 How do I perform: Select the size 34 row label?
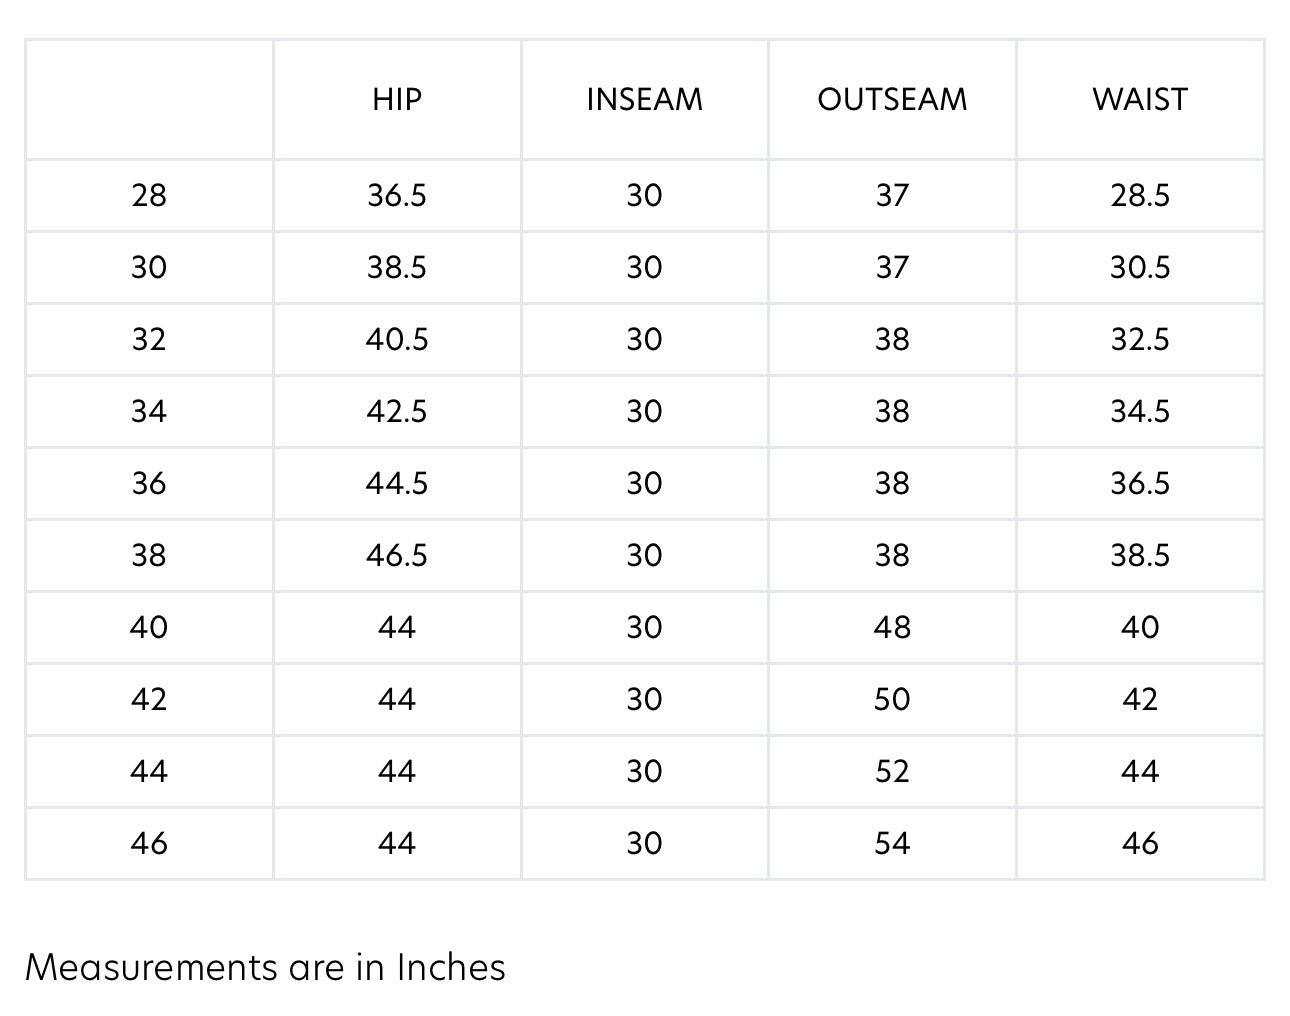click(149, 411)
